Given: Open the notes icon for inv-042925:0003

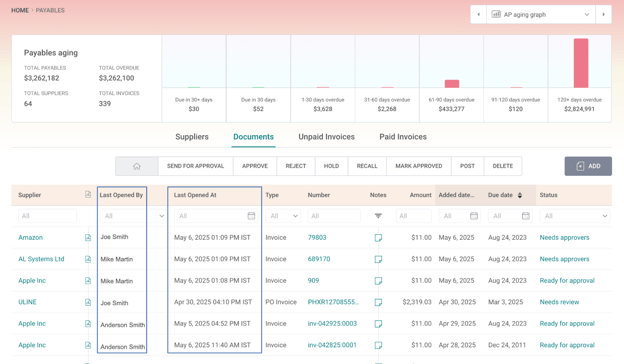Looking at the screenshot, I should pos(378,324).
